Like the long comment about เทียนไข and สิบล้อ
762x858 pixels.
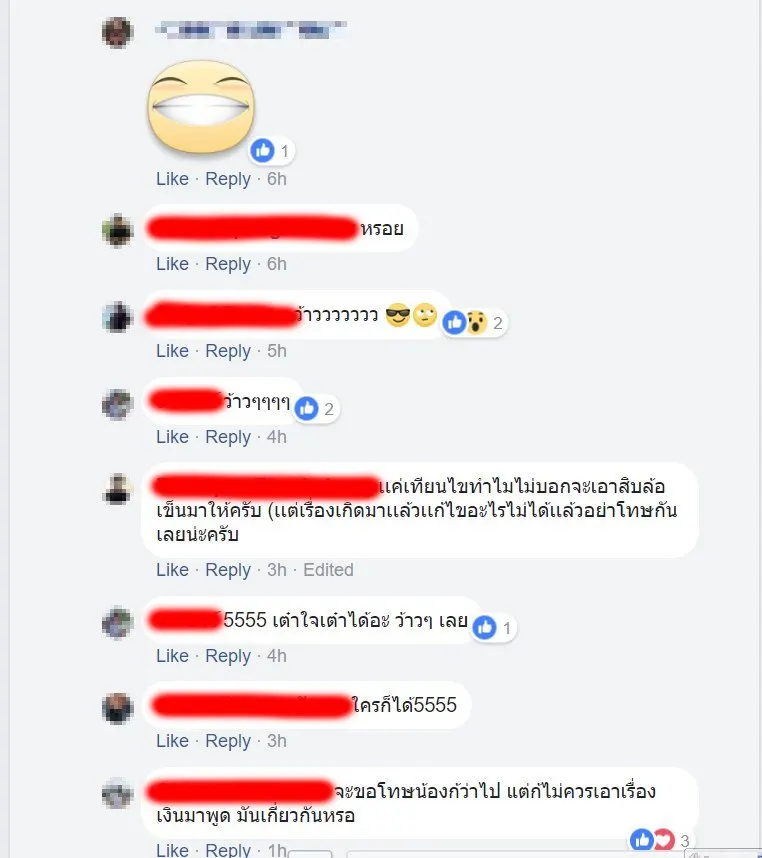(x=172, y=570)
